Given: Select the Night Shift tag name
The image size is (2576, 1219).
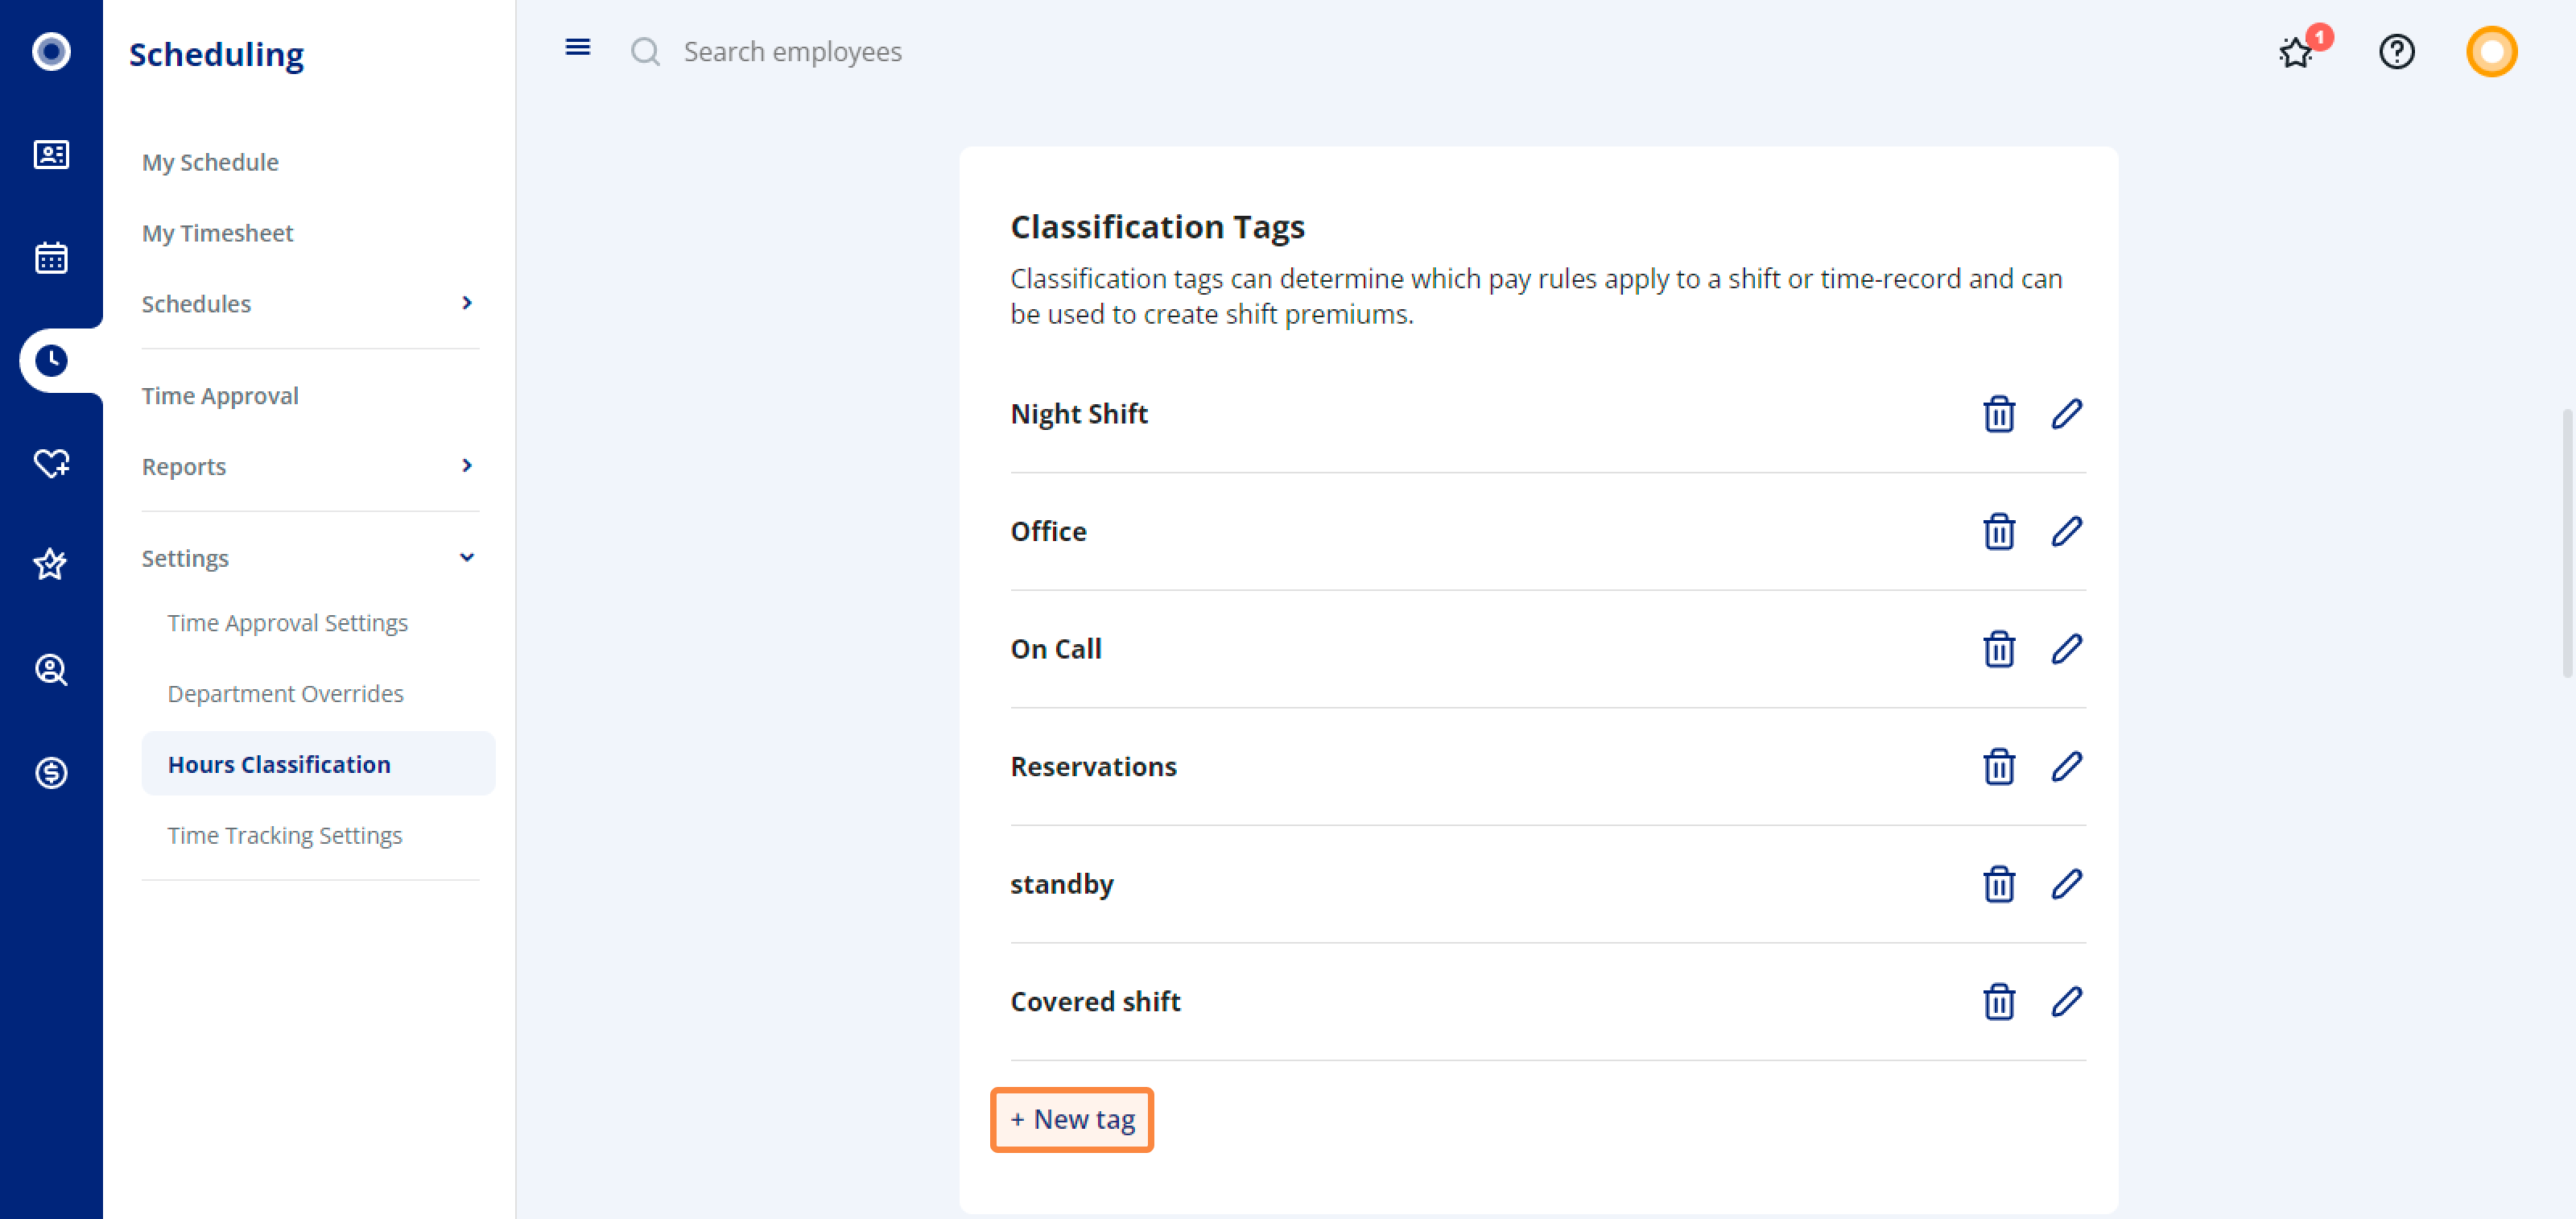Looking at the screenshot, I should point(1079,414).
